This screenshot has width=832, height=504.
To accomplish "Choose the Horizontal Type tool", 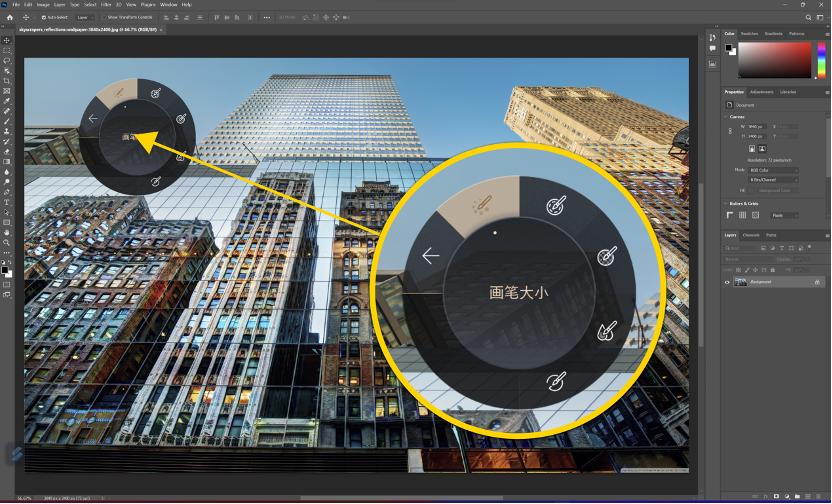I will [7, 202].
